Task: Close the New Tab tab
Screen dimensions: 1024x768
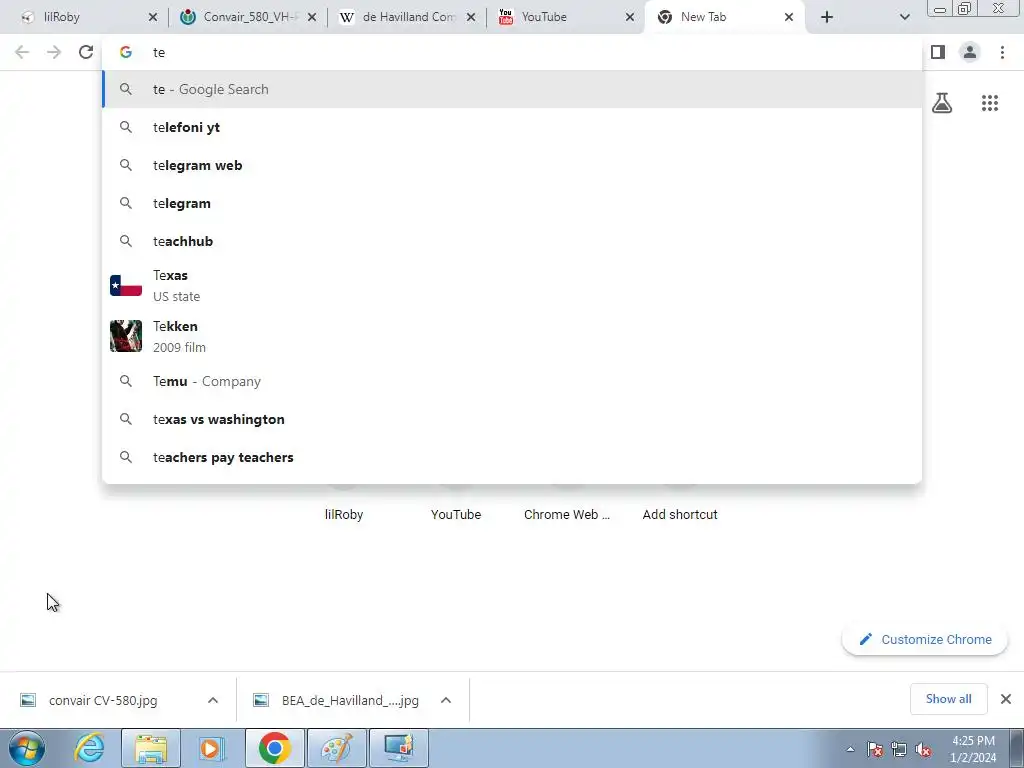Action: click(789, 17)
